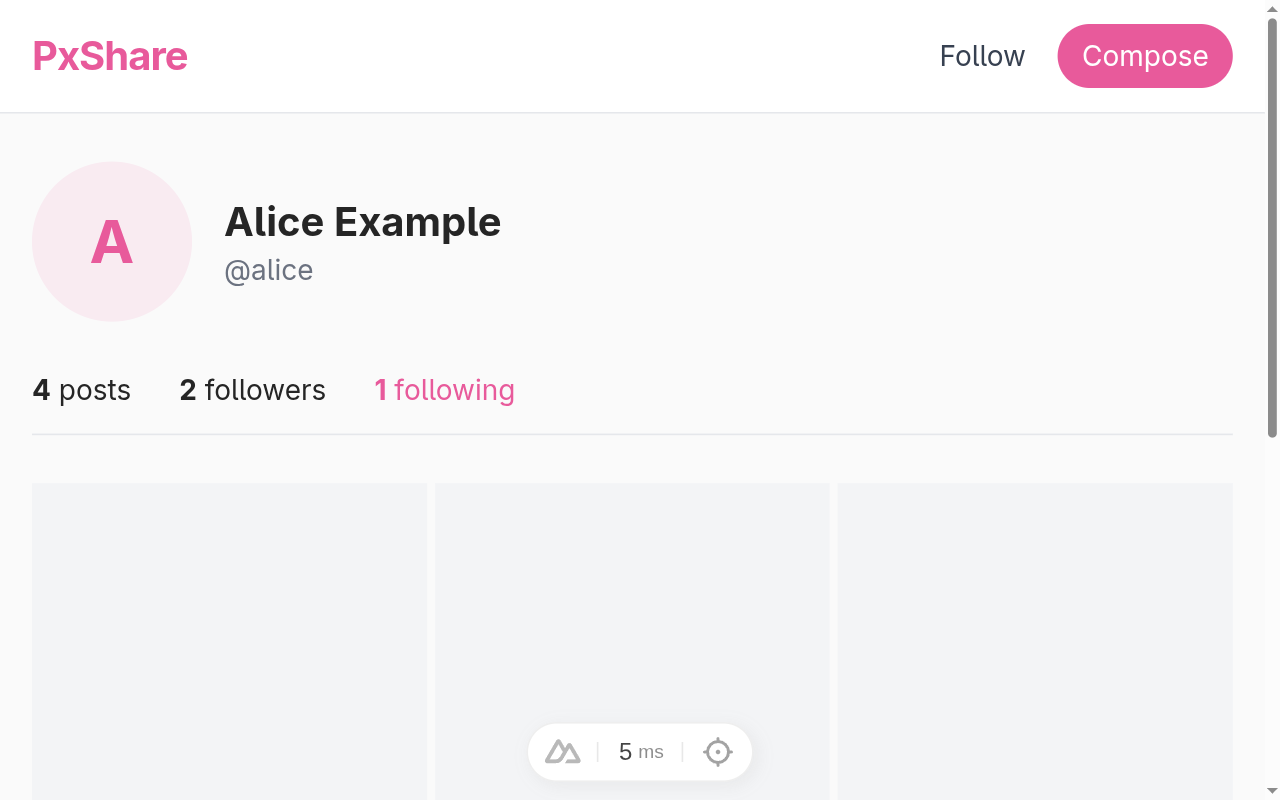Click the Compose button
Image resolution: width=1280 pixels, height=800 pixels.
click(1145, 56)
